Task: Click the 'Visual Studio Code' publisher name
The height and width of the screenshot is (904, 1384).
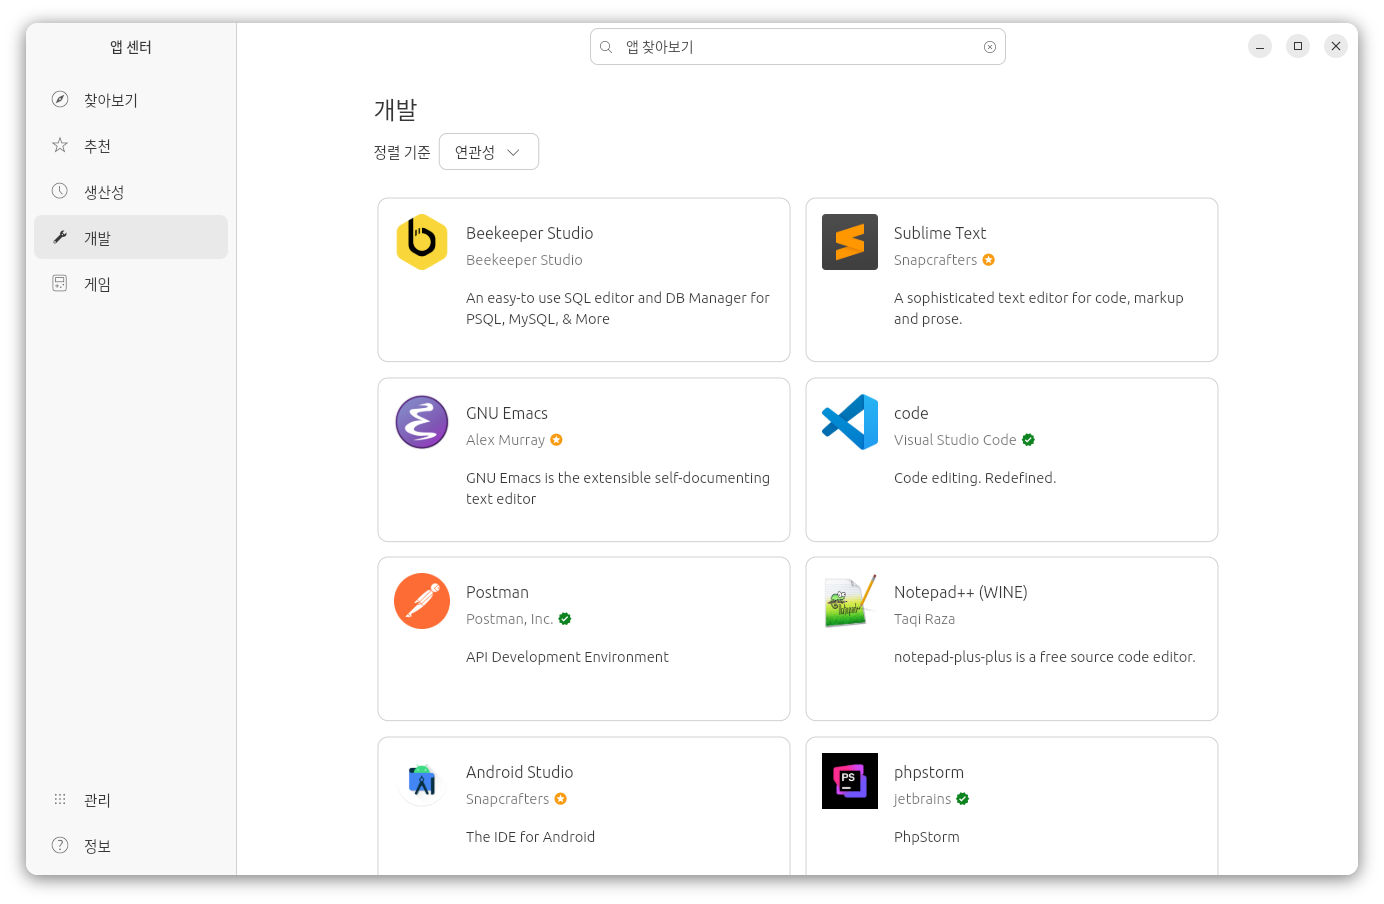Action: tap(955, 440)
